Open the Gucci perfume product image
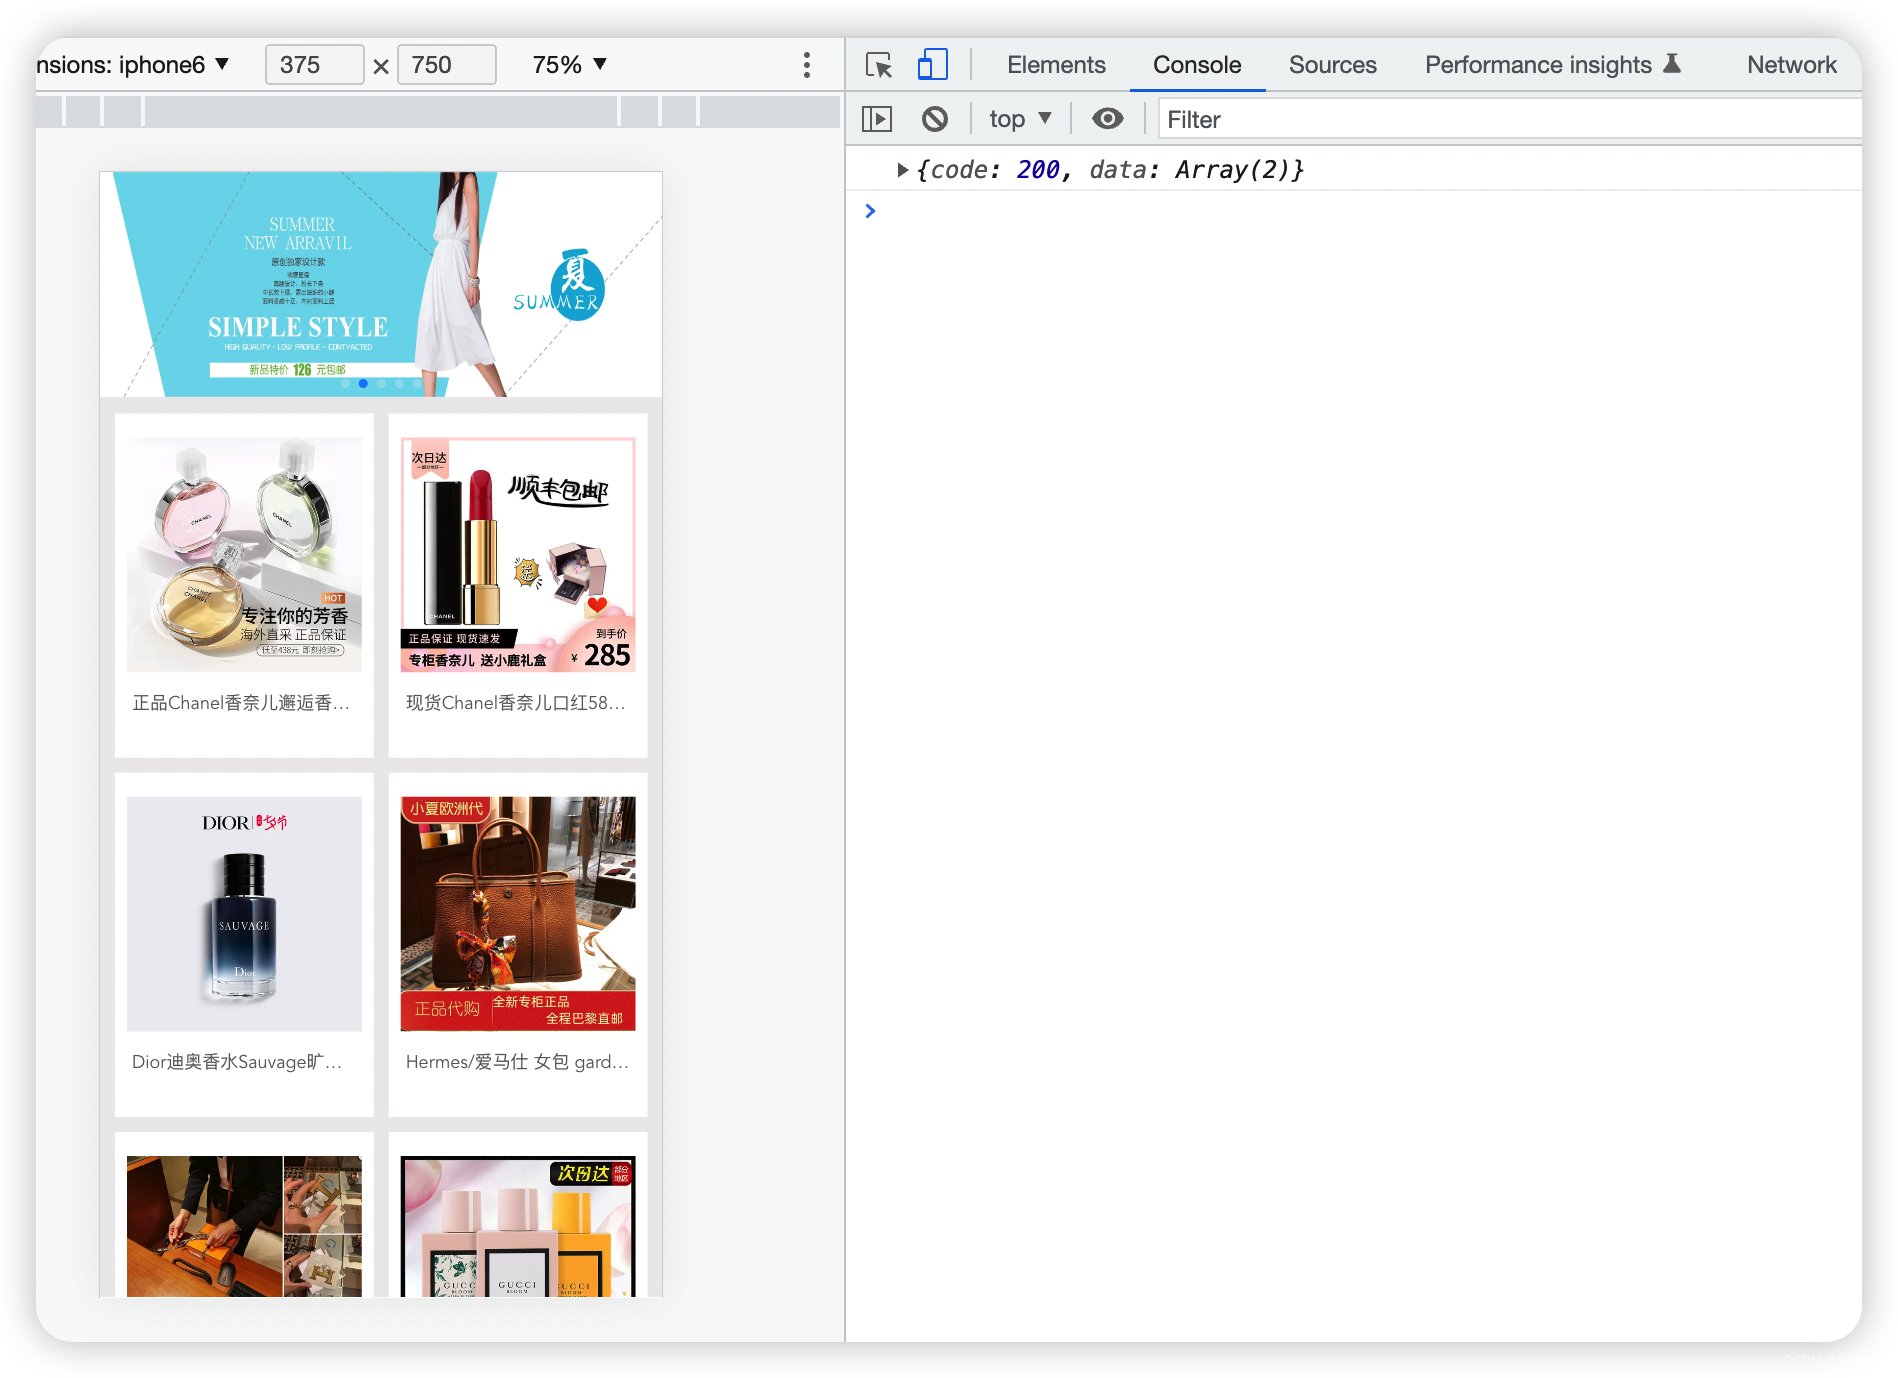The image size is (1898, 1378). point(518,1227)
